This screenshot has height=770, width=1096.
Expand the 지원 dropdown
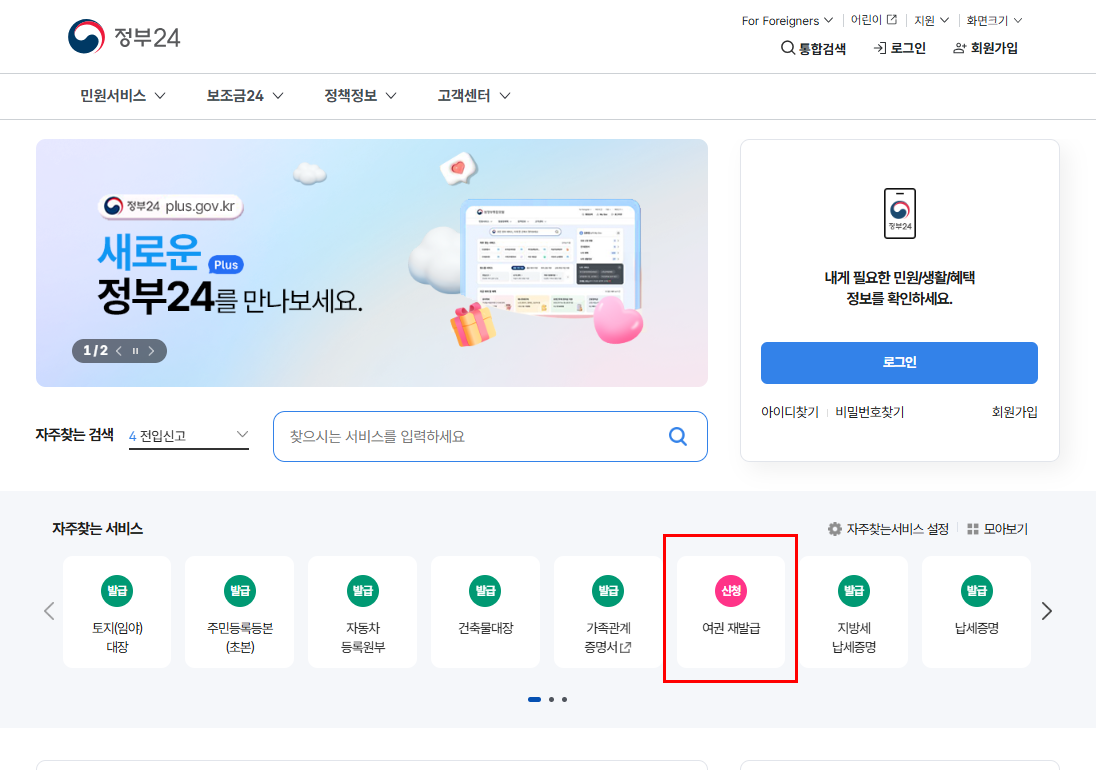931,20
